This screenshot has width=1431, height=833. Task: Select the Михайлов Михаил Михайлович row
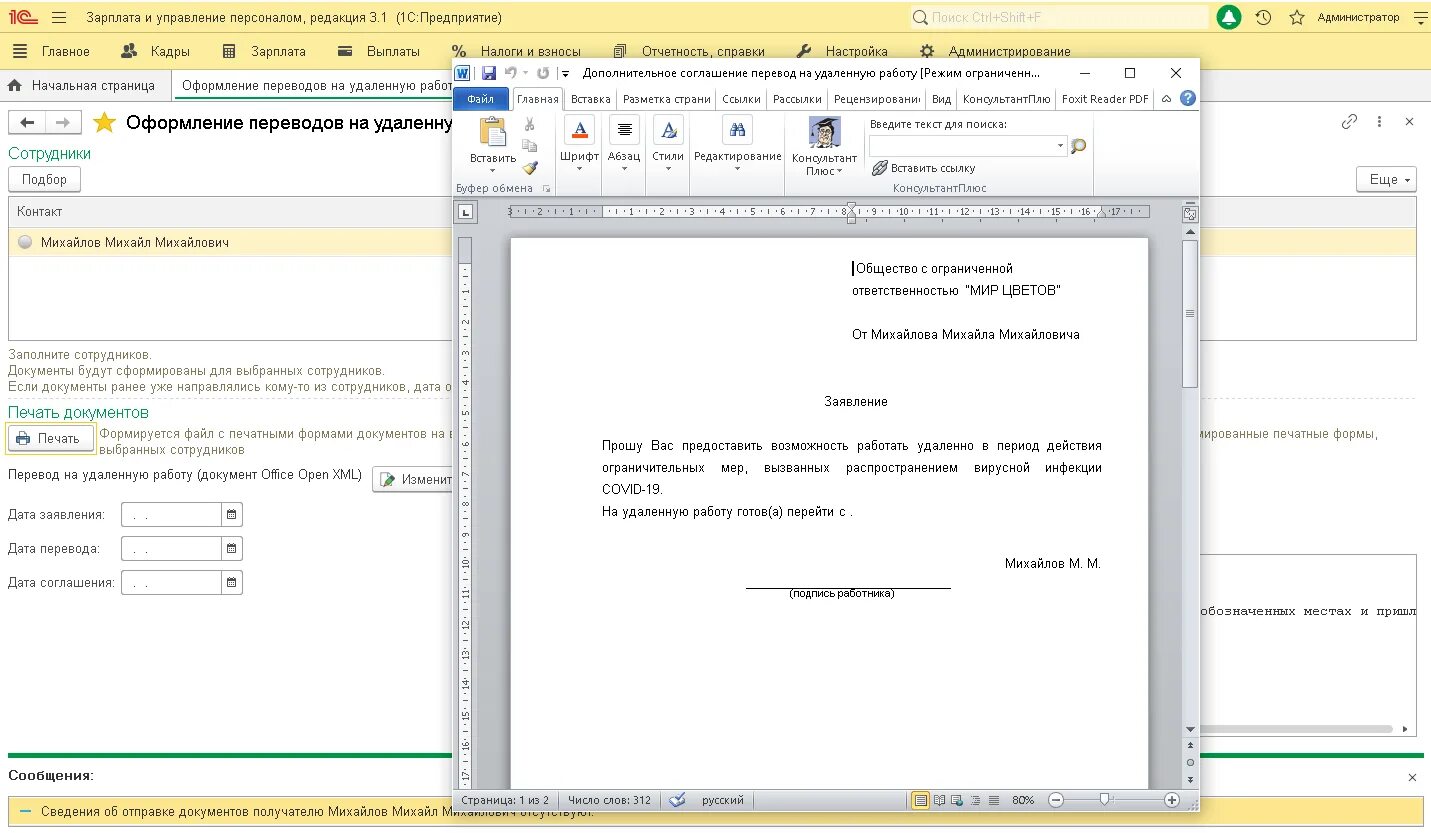coord(231,242)
